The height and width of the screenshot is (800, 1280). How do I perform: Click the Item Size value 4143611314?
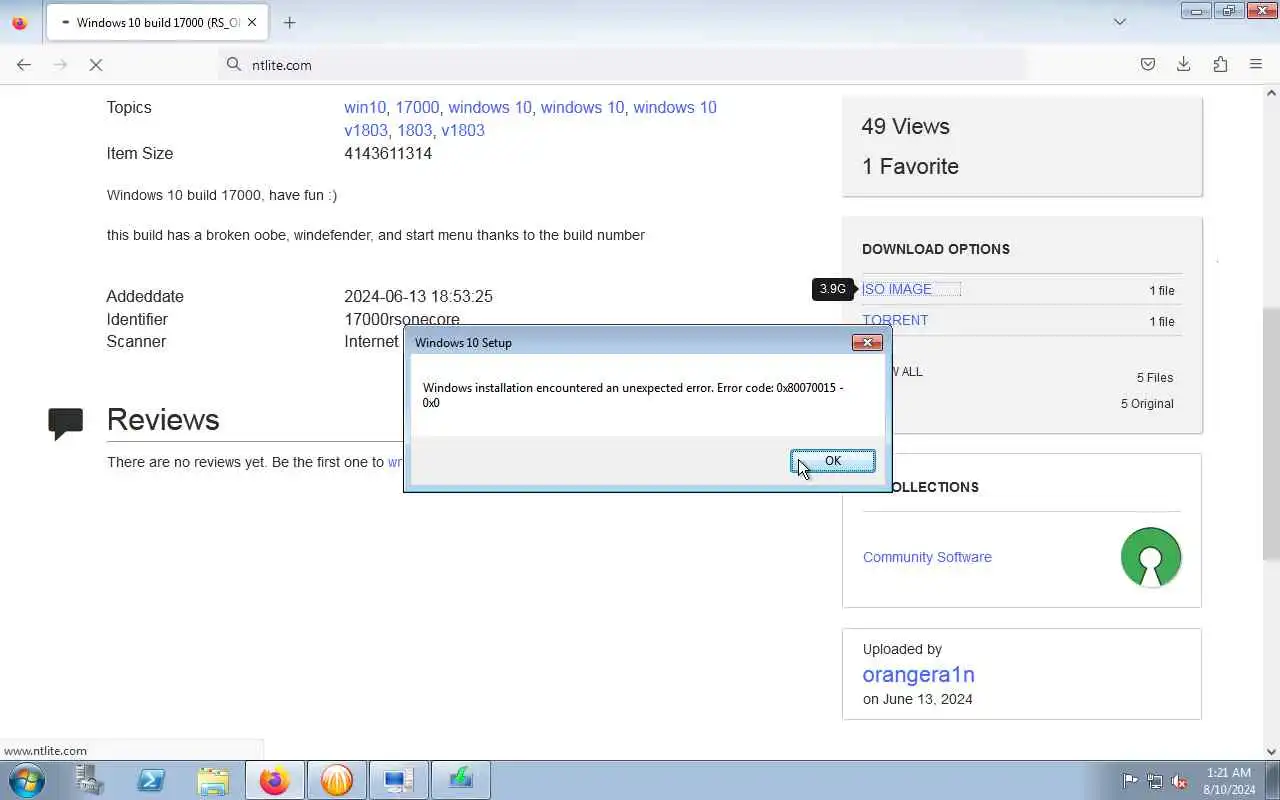[388, 153]
